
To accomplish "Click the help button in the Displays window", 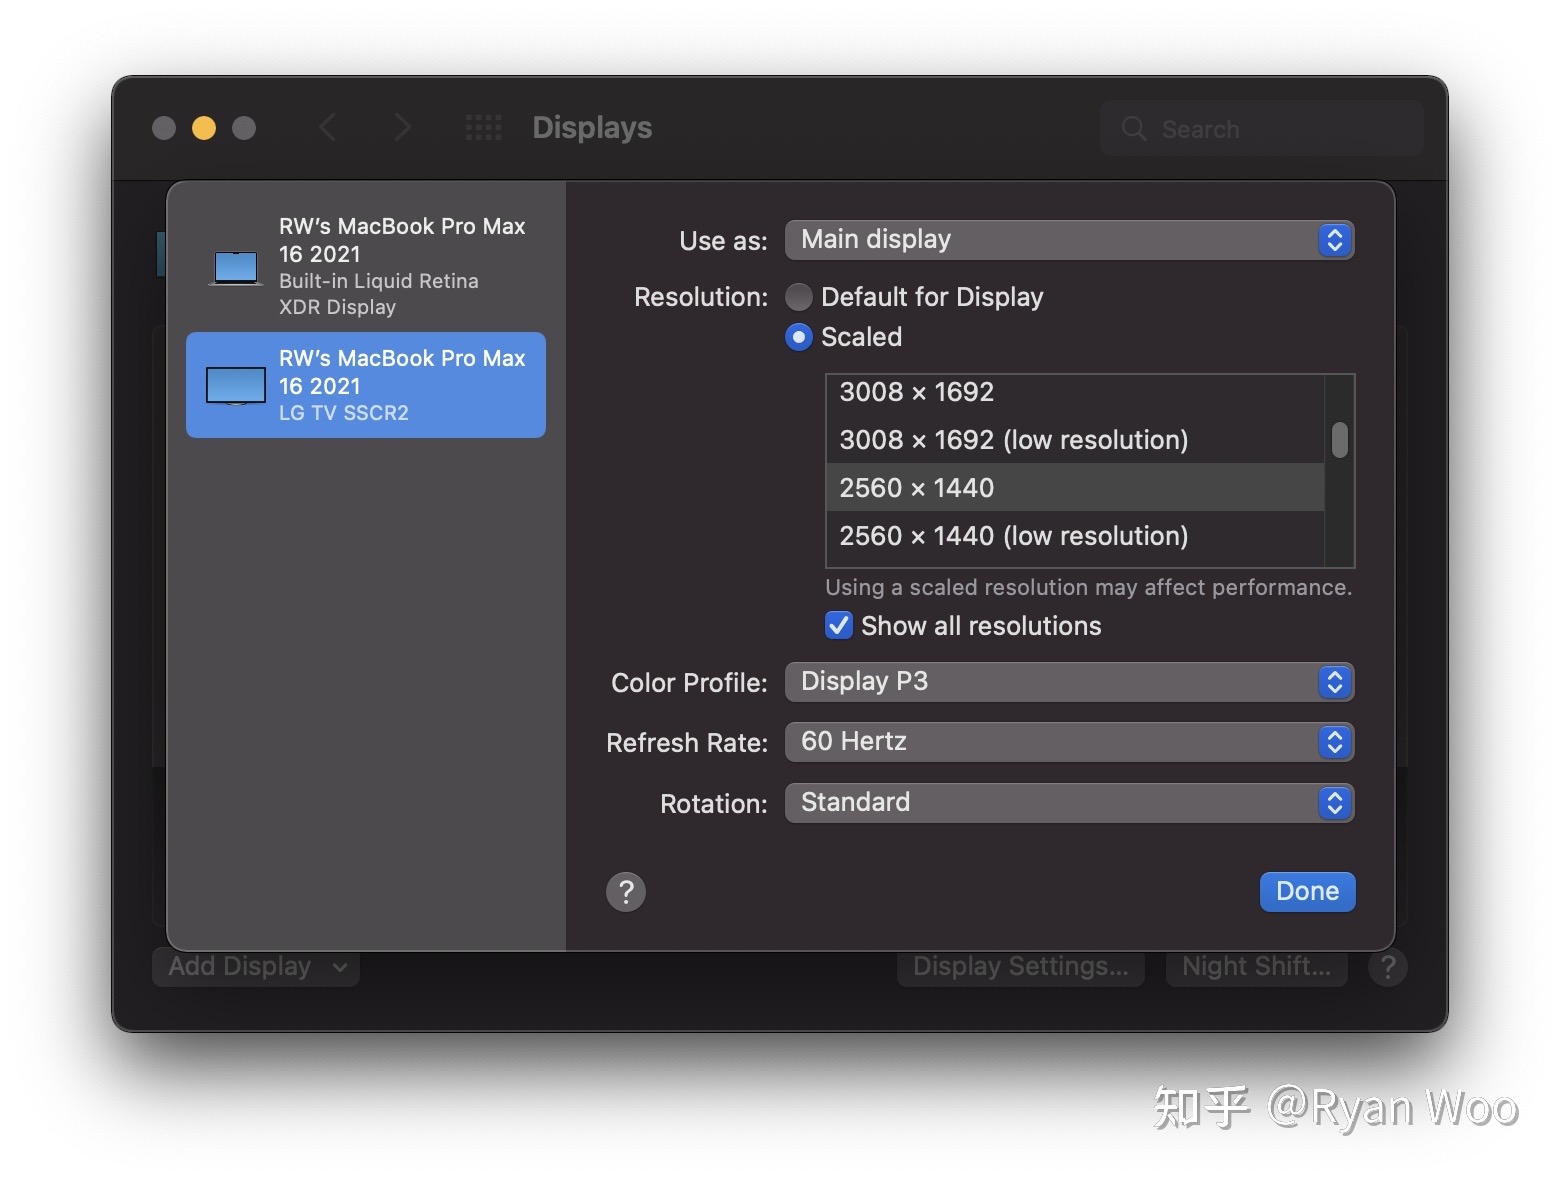I will pyautogui.click(x=1388, y=967).
